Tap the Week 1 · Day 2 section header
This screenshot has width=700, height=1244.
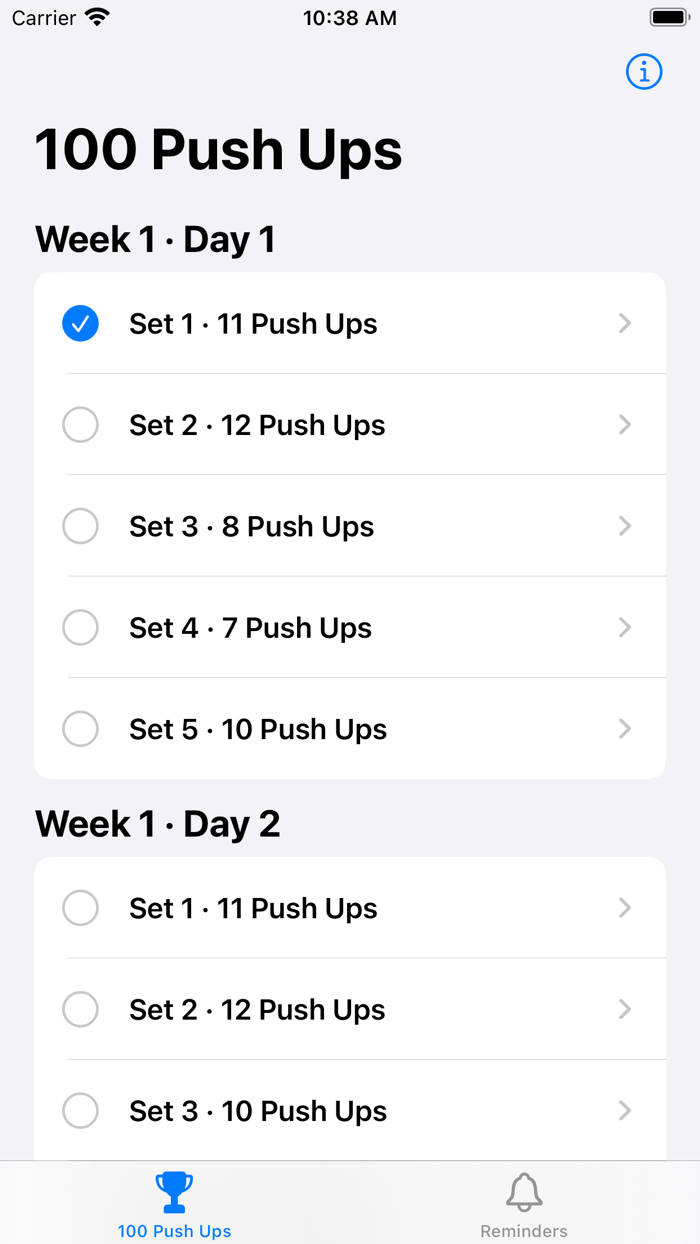pyautogui.click(x=156, y=823)
